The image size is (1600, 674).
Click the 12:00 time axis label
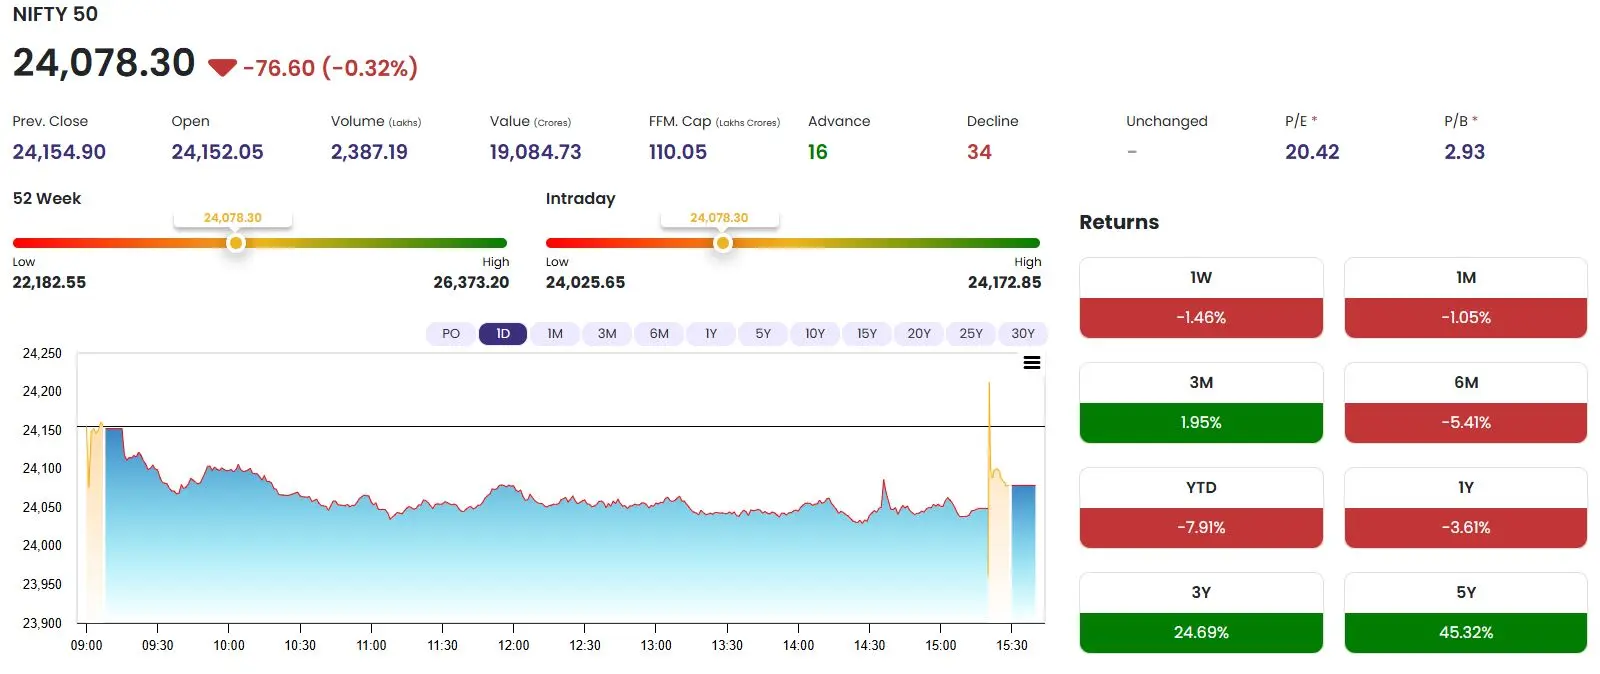[x=514, y=645]
